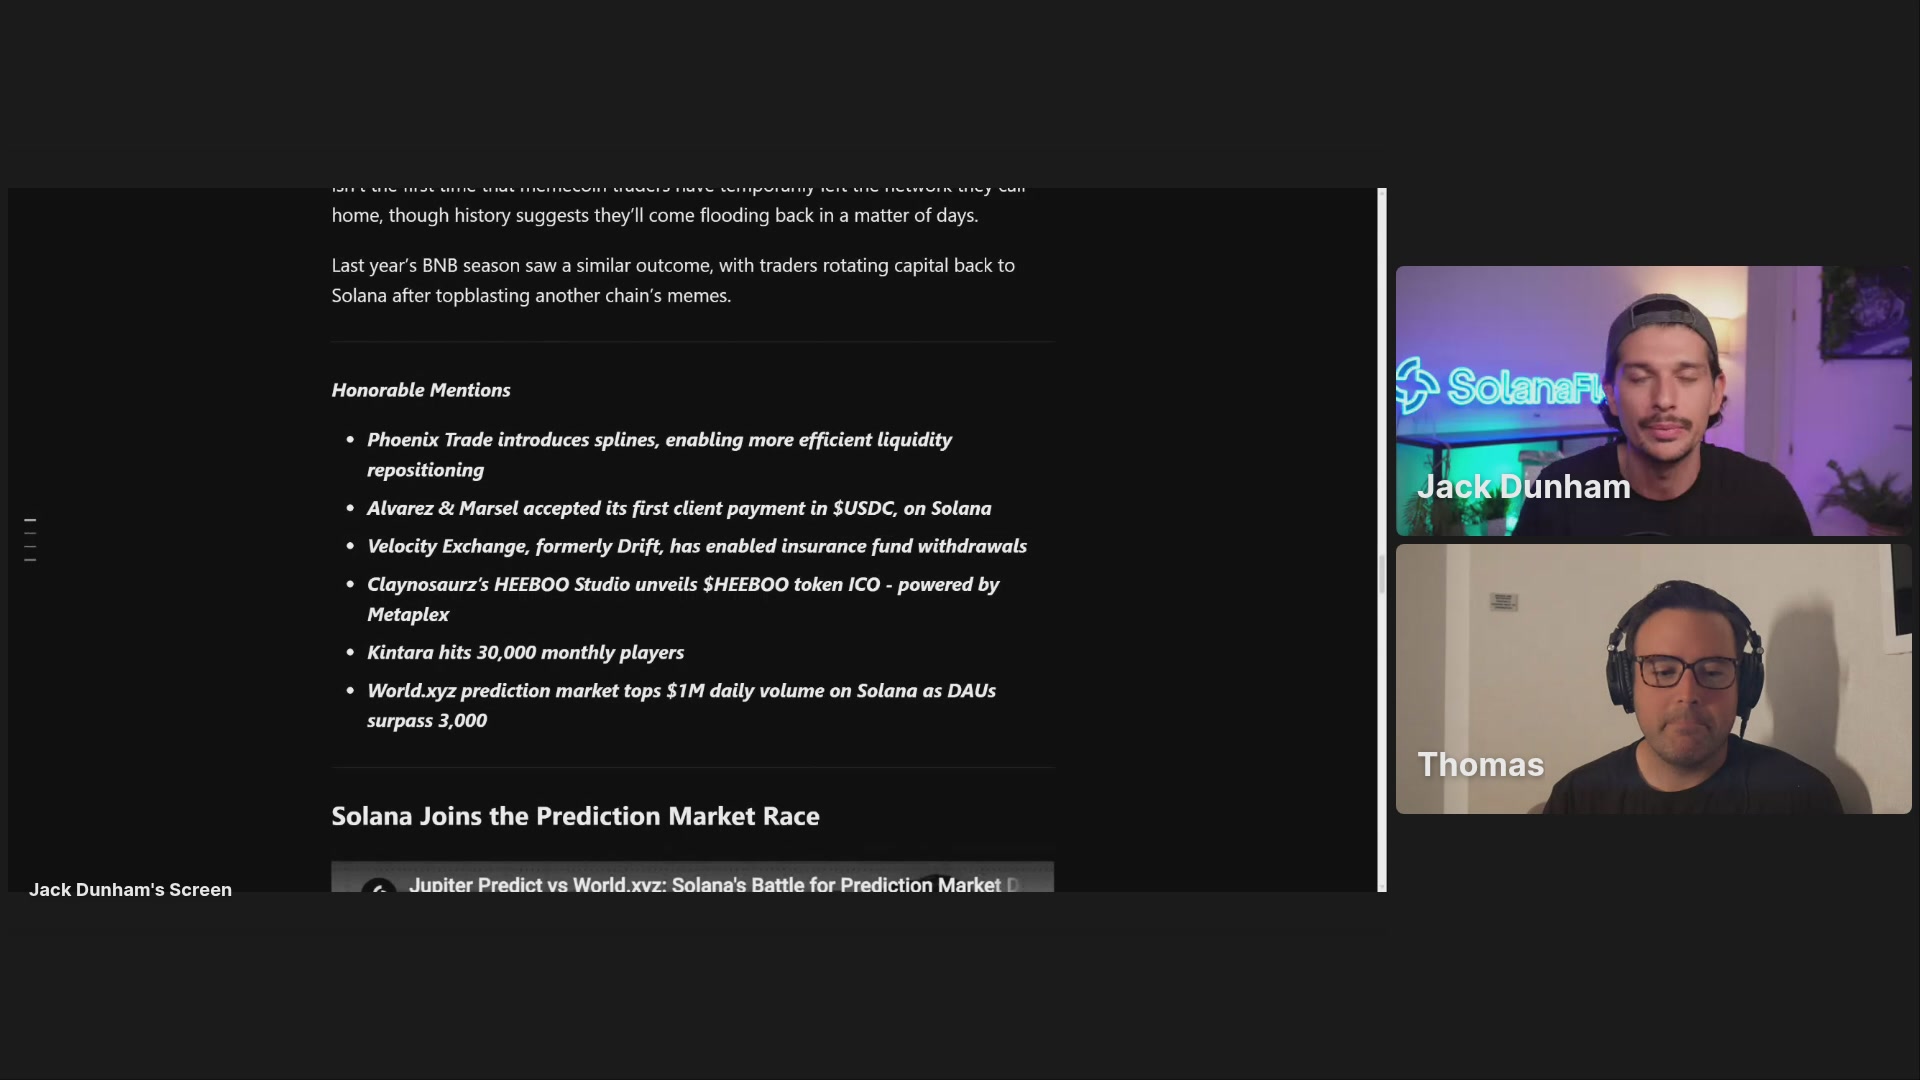Viewport: 1920px width, 1080px height.
Task: Click the 'Jack Dunham's Screen' label
Action: (x=130, y=890)
